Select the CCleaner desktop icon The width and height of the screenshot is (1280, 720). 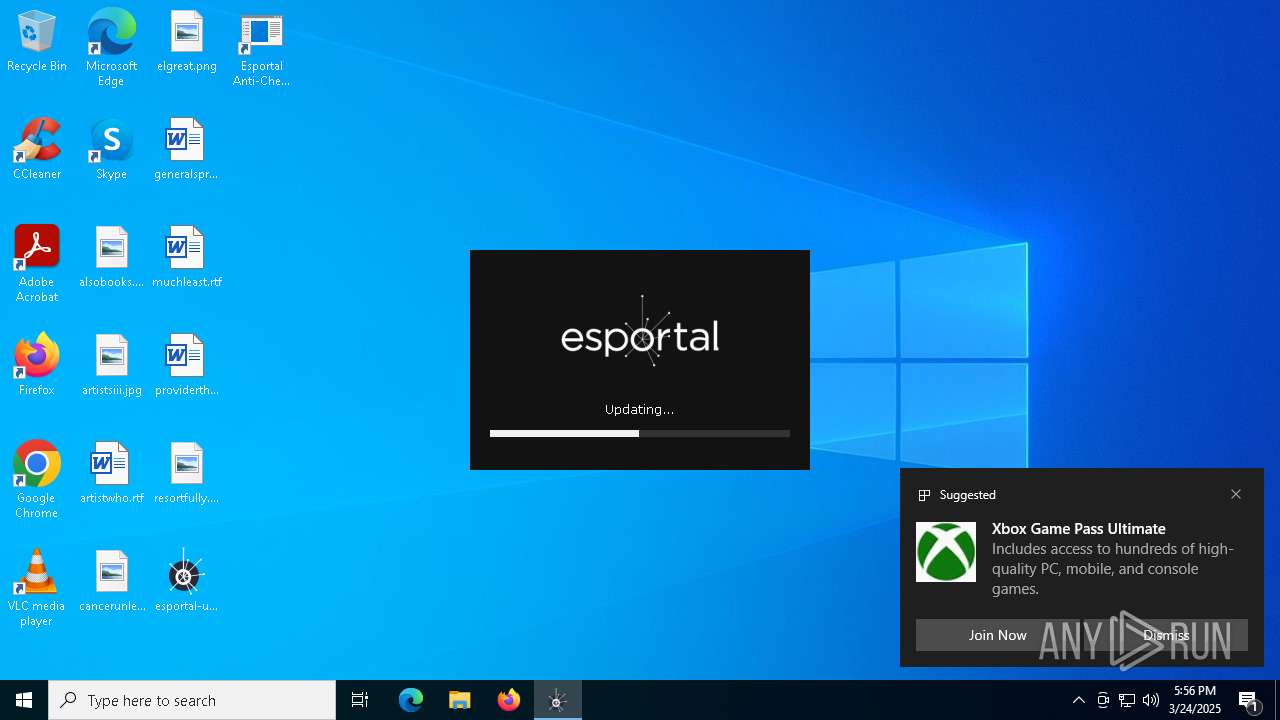(x=37, y=150)
